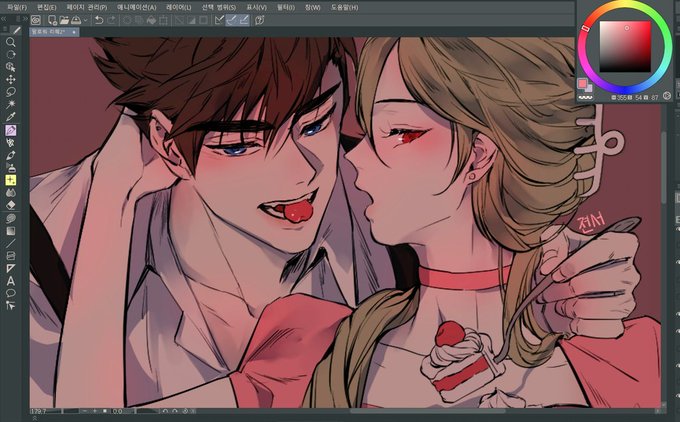The height and width of the screenshot is (422, 680).
Task: Open the 선택 범위(S) menu
Action: [x=219, y=7]
